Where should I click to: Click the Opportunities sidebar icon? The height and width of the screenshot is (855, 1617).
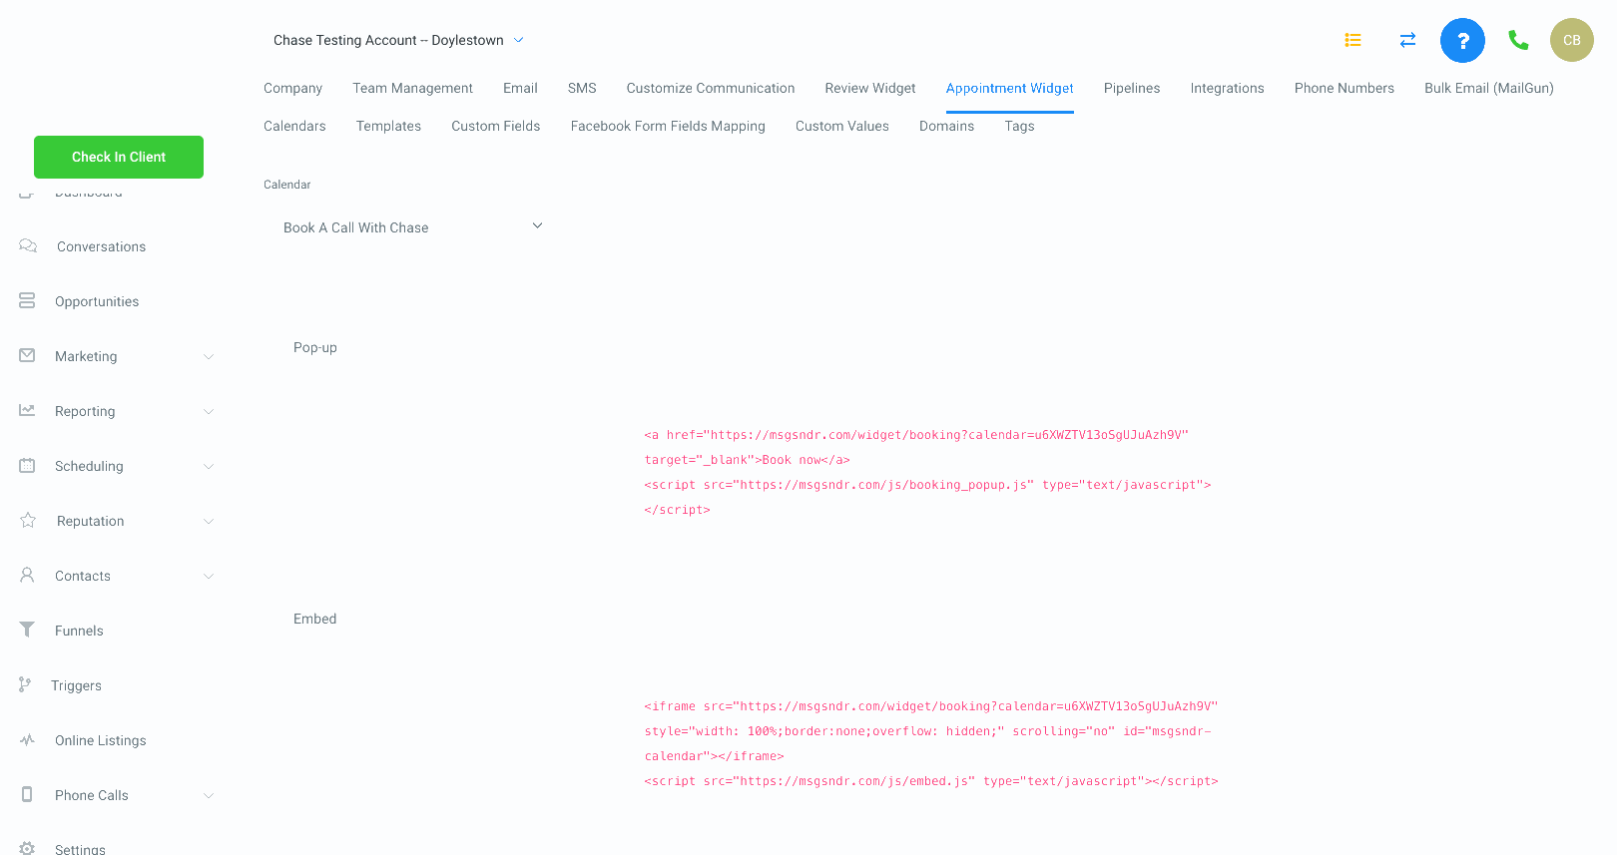(27, 301)
